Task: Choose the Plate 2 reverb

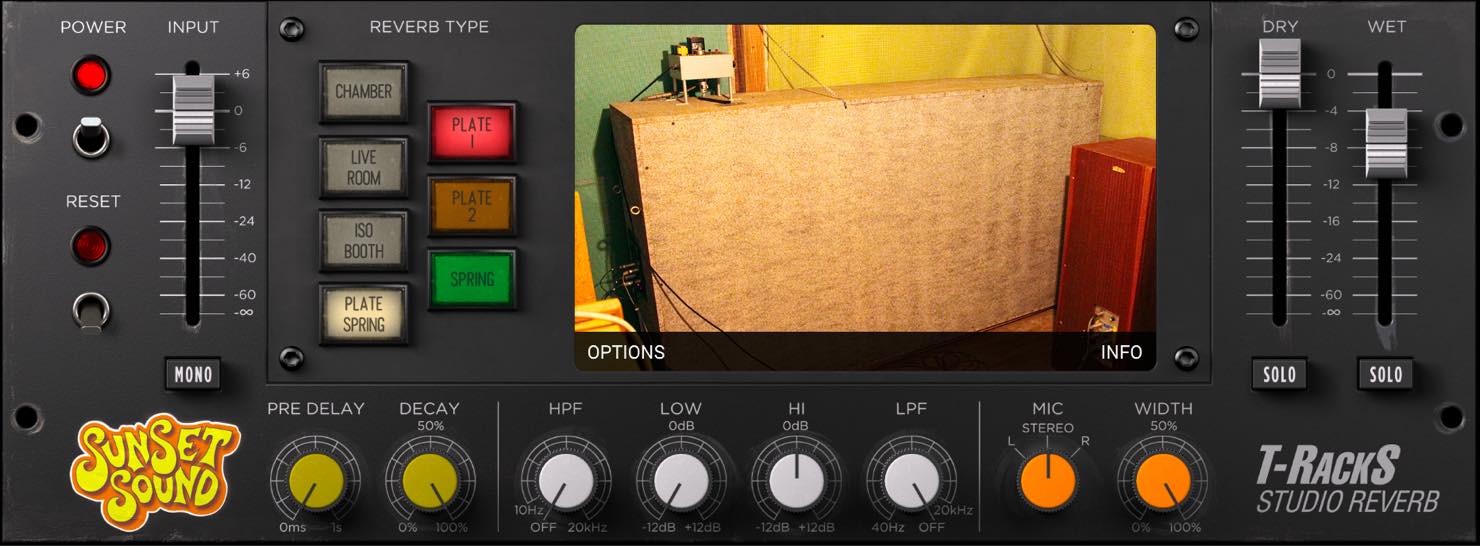Action: (472, 206)
